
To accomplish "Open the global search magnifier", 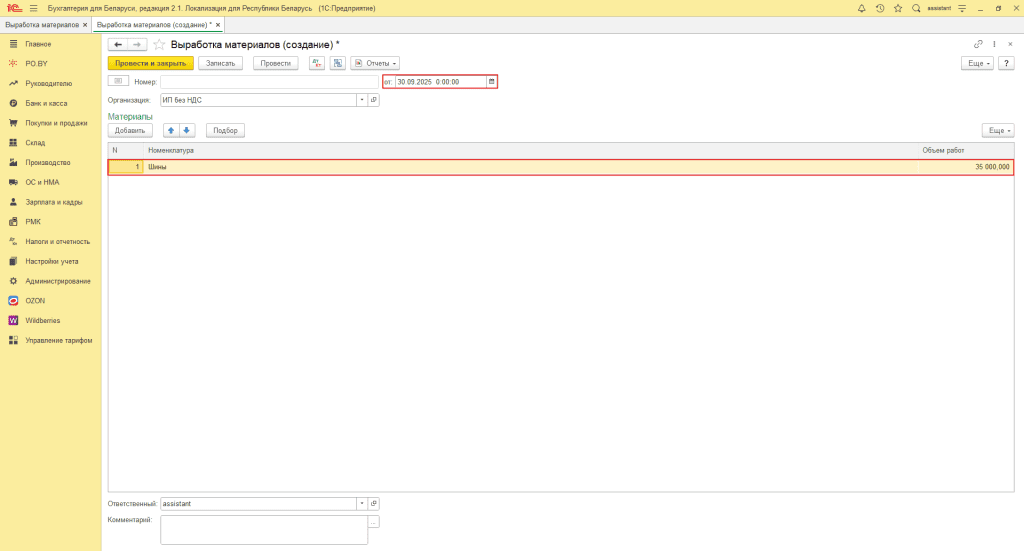I will [916, 8].
